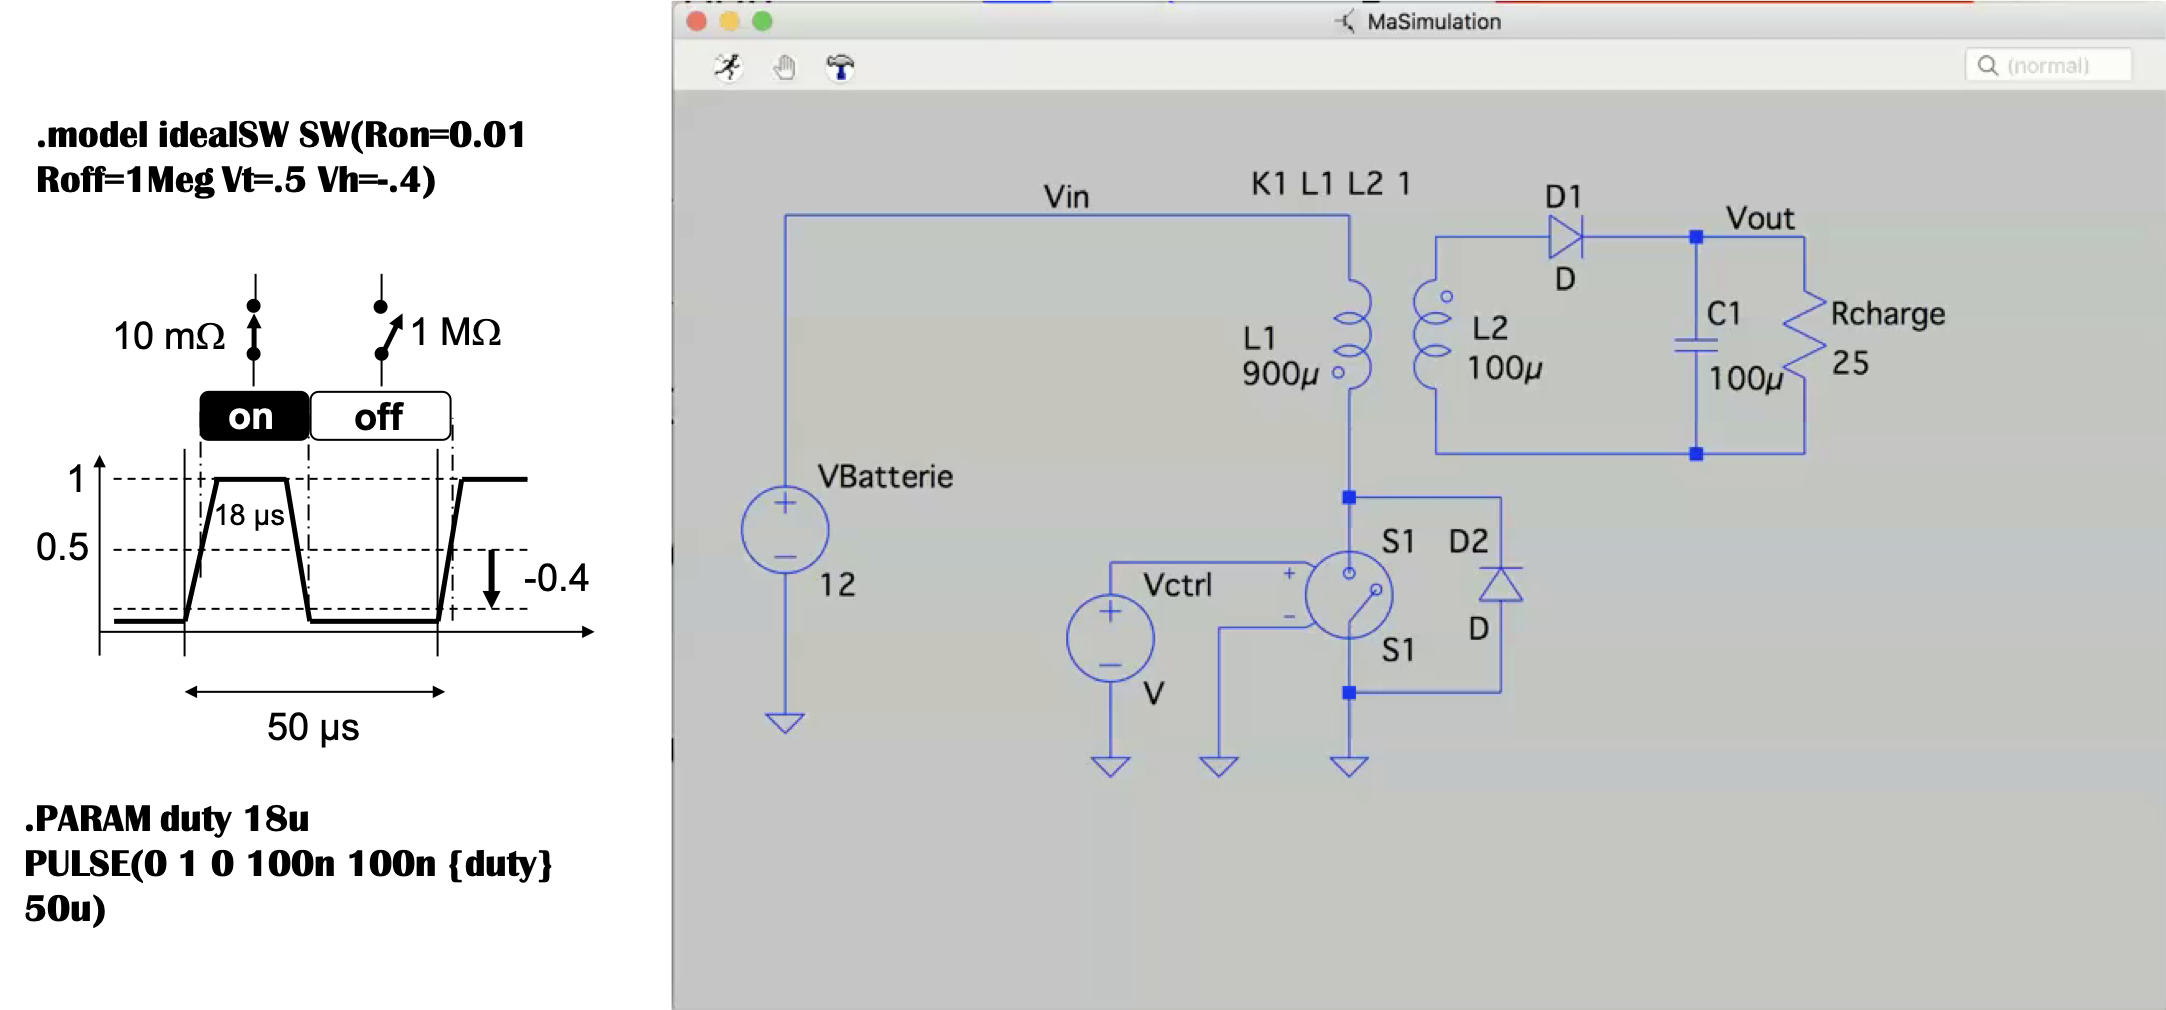Viewport: 2166px width, 1010px height.
Task: Click the lower S1 model name label
Action: coord(1398,650)
